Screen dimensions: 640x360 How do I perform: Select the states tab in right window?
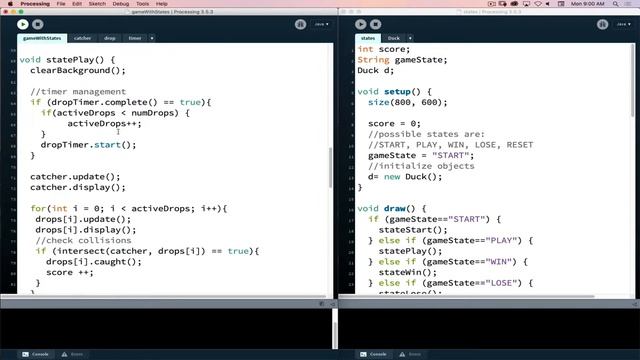368,38
